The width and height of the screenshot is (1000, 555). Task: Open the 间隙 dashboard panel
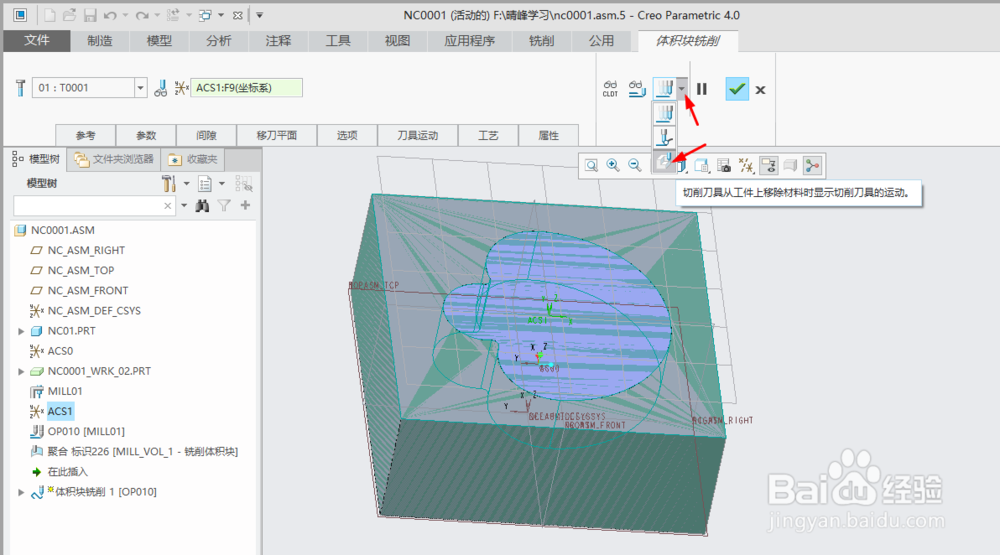[x=206, y=135]
